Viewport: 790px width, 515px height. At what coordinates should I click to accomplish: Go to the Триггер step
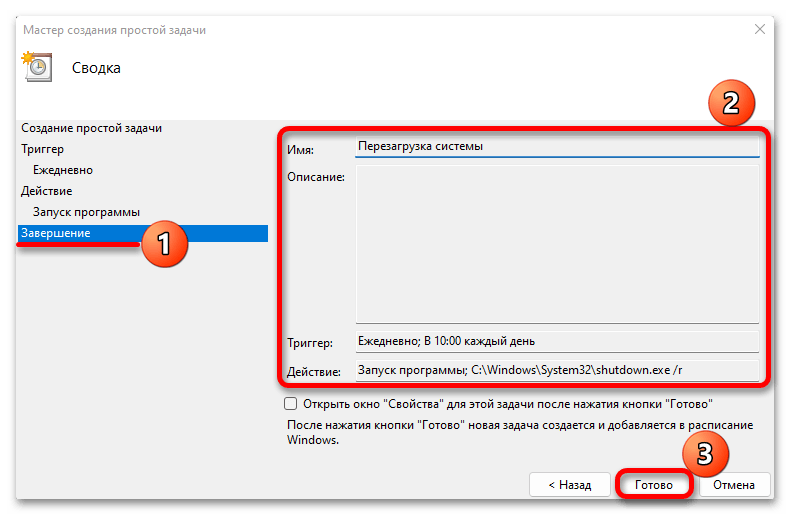42,149
